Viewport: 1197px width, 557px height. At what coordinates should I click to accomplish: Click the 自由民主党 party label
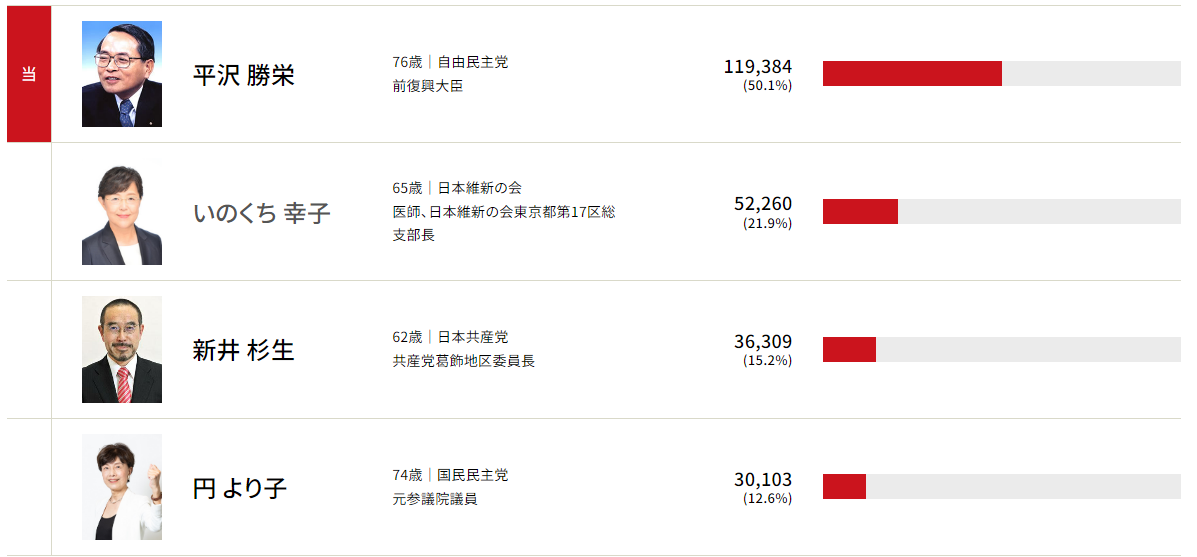click(473, 62)
